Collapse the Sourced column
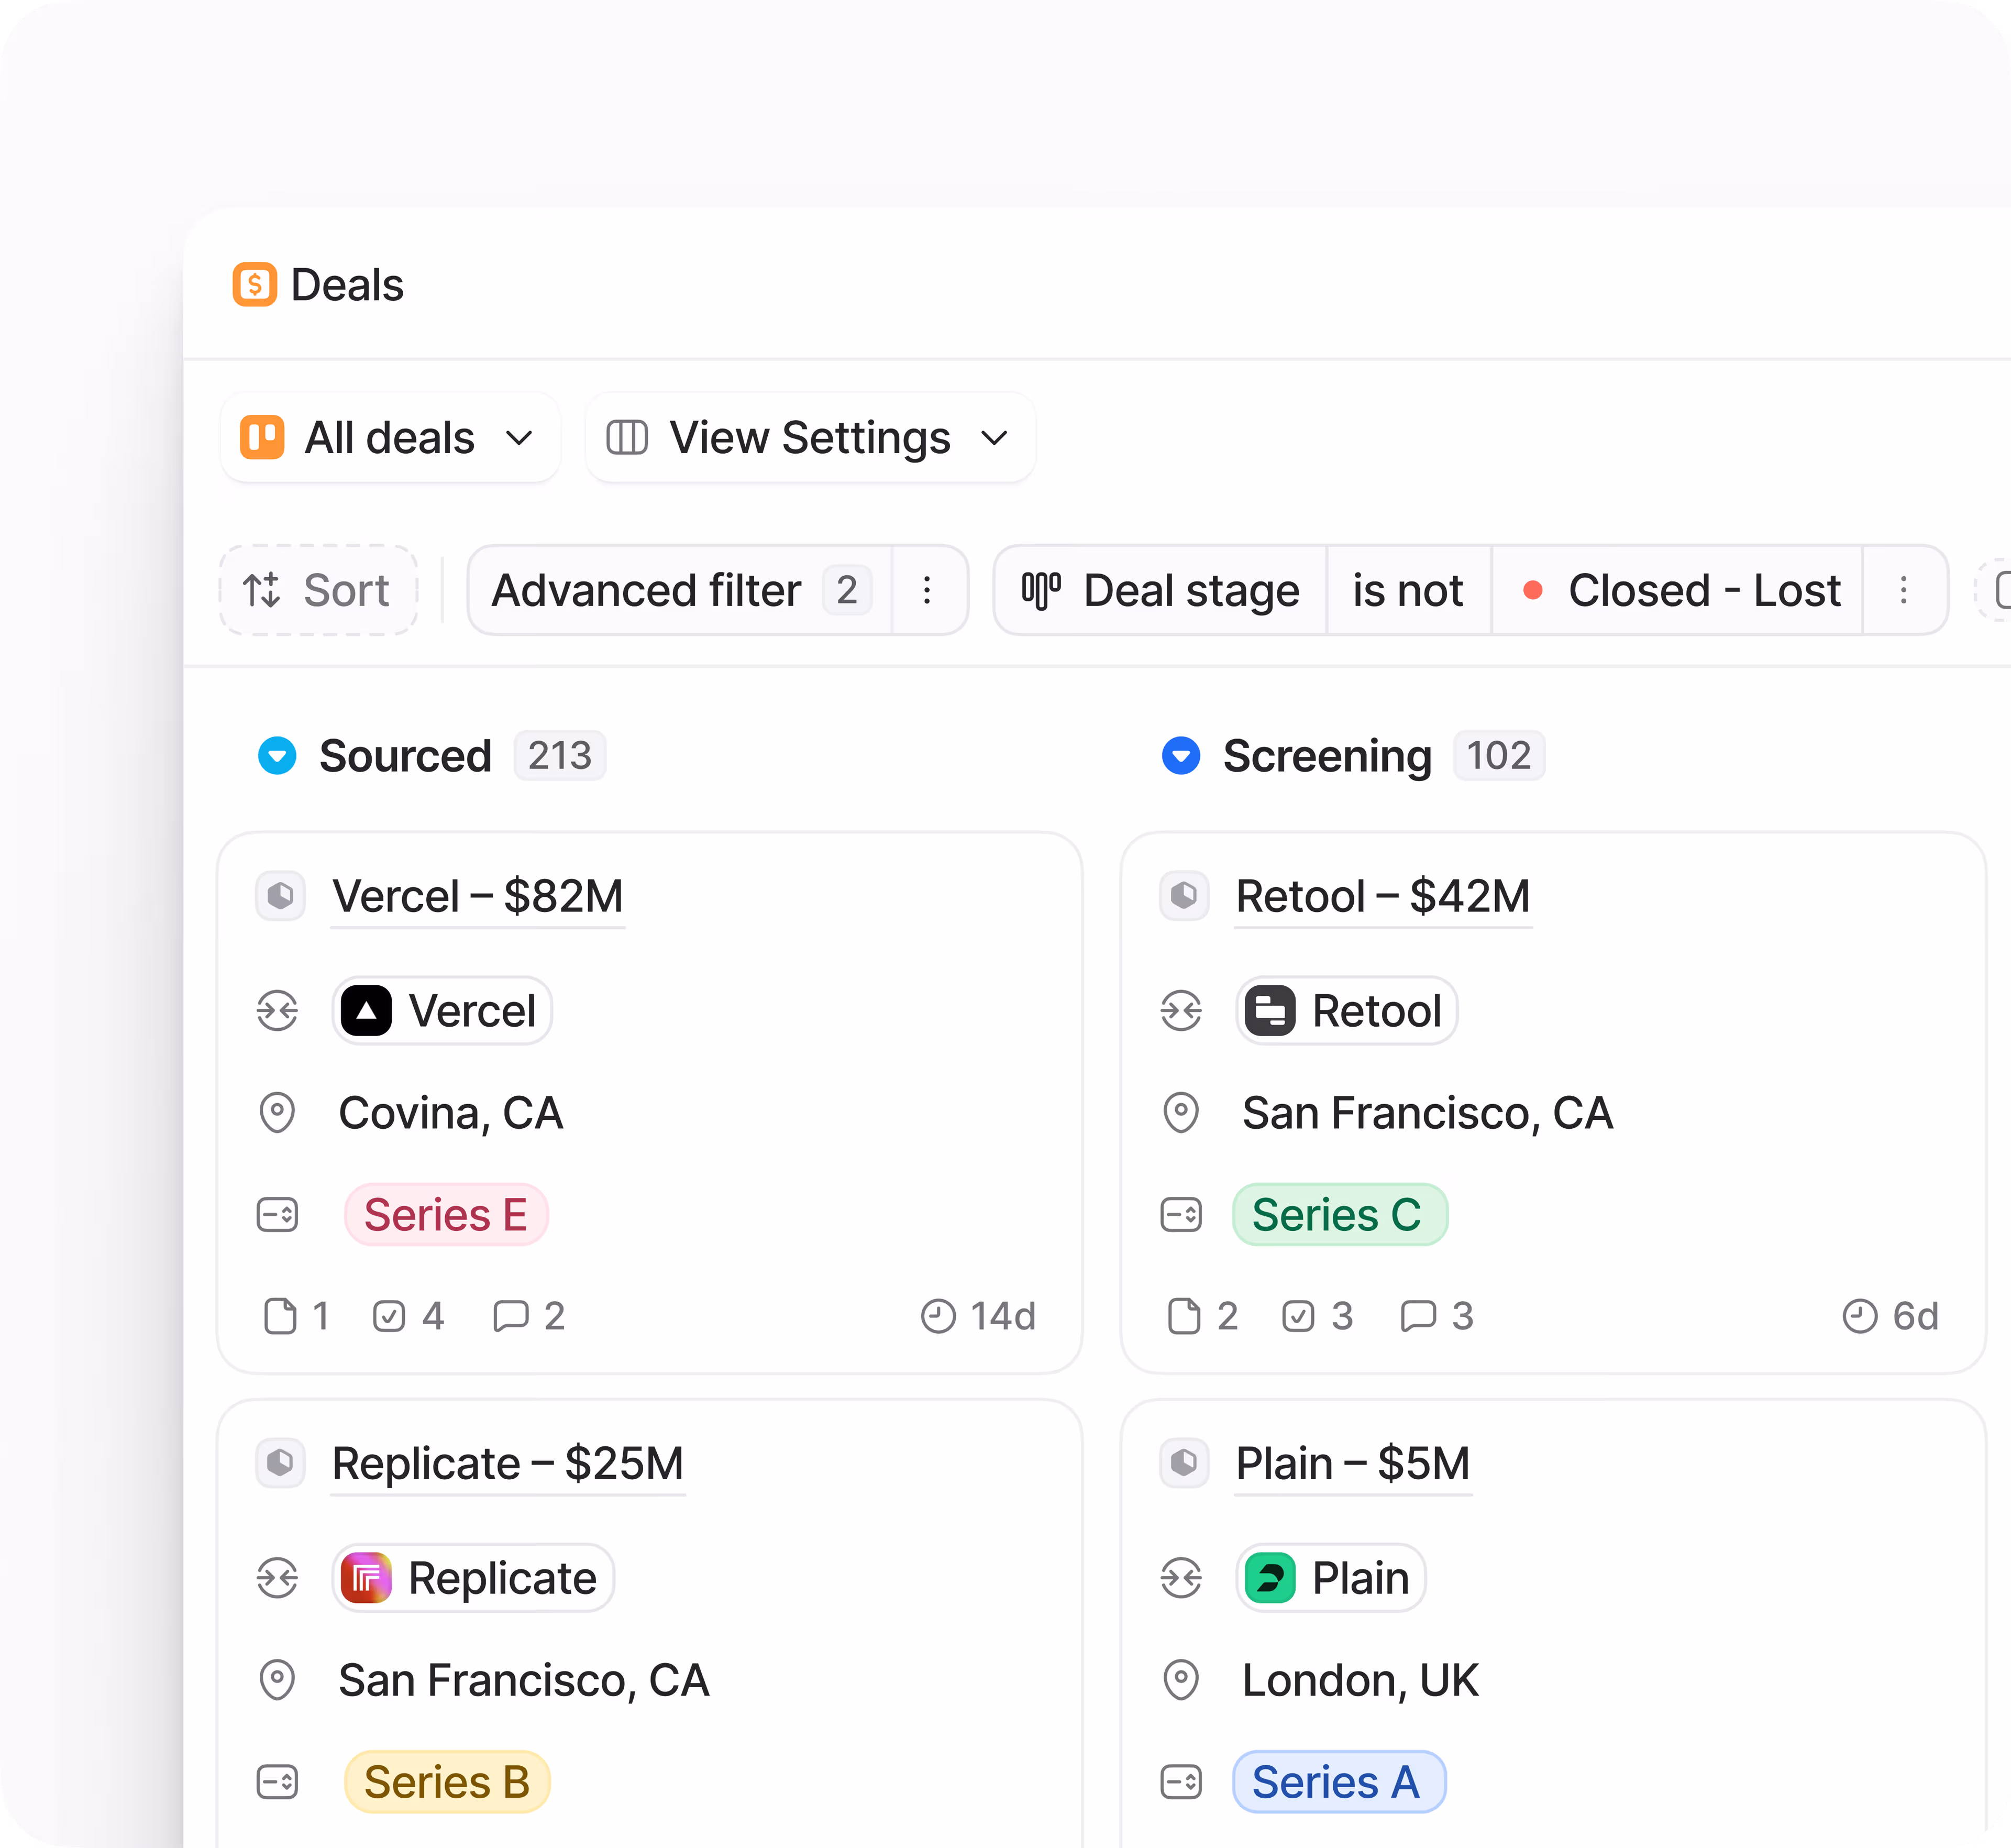 (277, 756)
